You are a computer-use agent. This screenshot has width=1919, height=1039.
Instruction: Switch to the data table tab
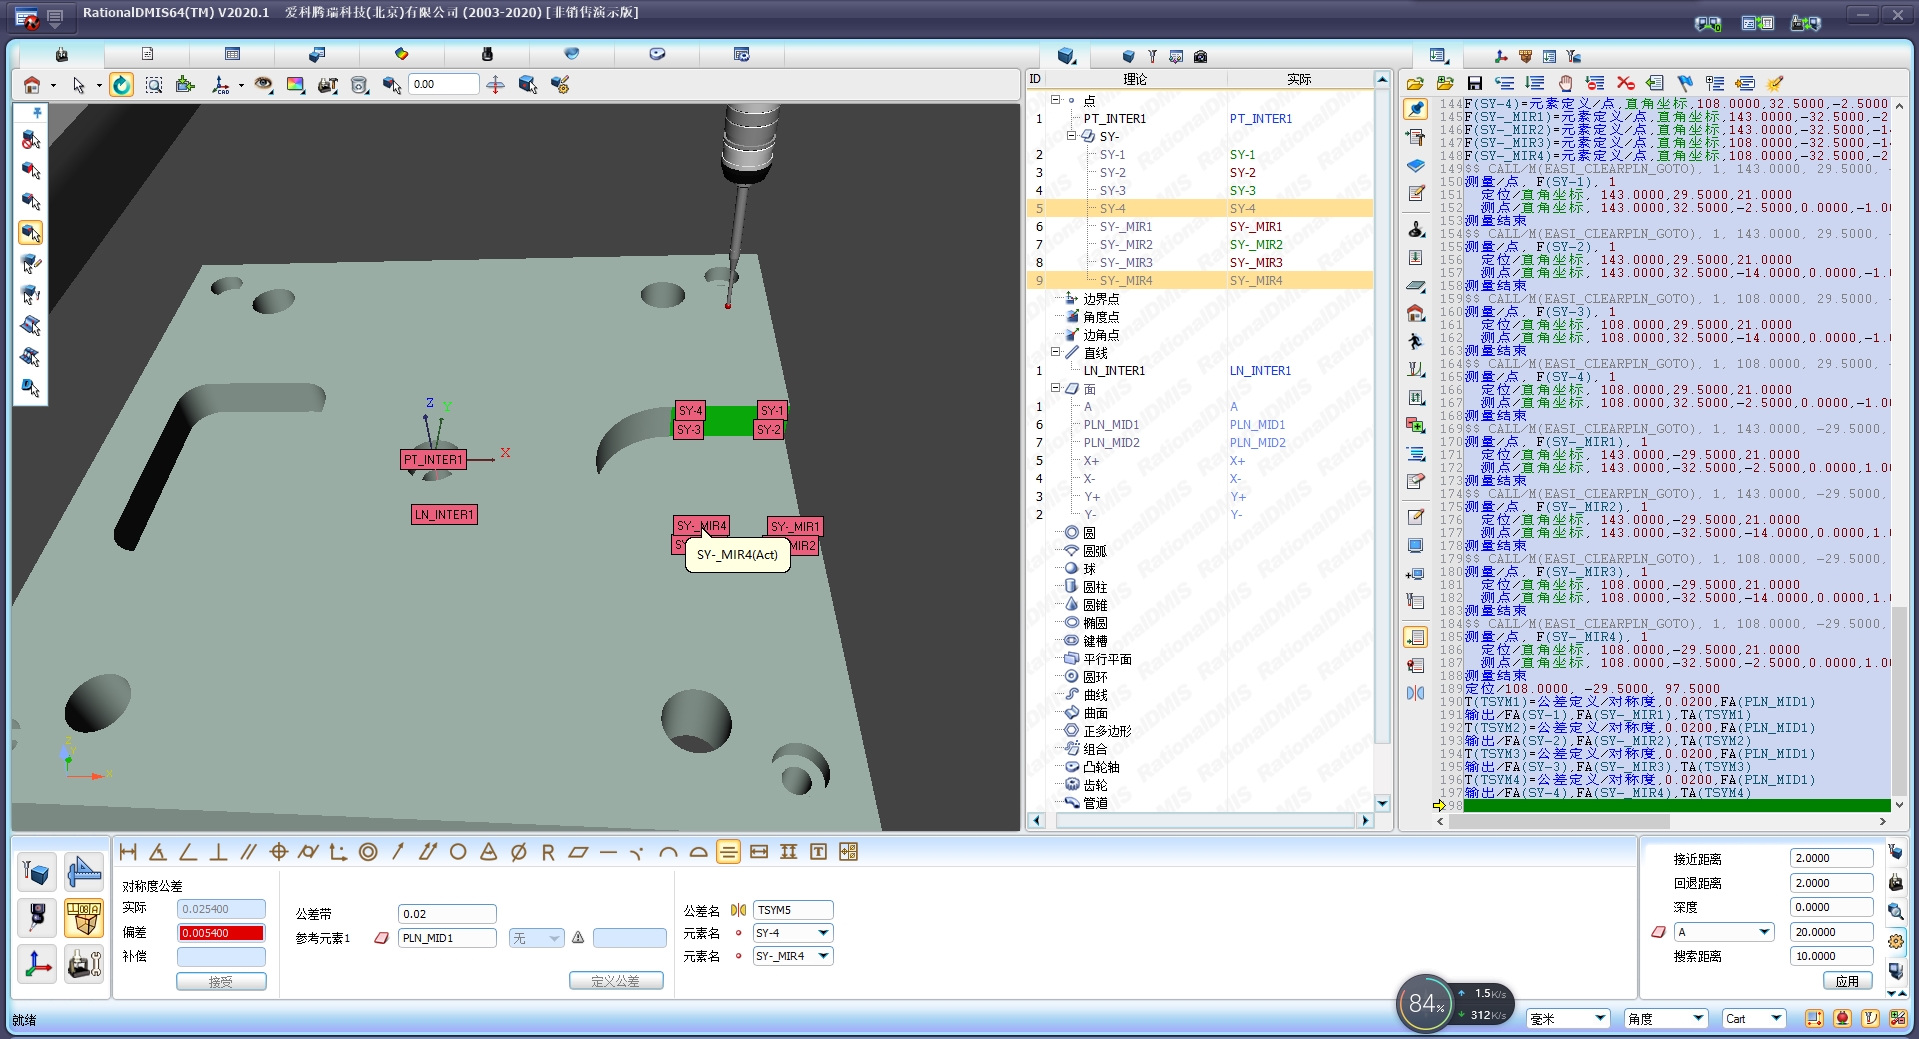click(232, 54)
